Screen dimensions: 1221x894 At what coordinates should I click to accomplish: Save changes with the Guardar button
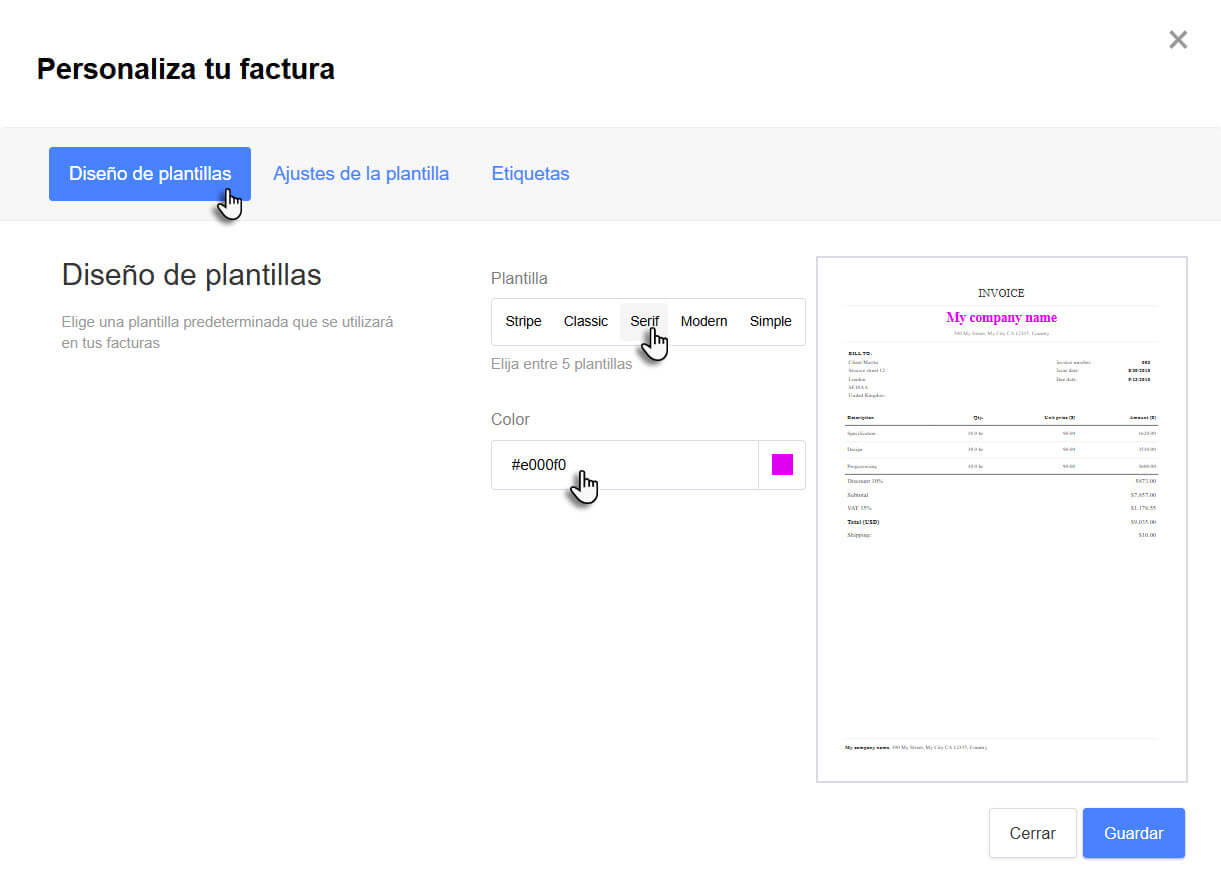[x=1134, y=833]
